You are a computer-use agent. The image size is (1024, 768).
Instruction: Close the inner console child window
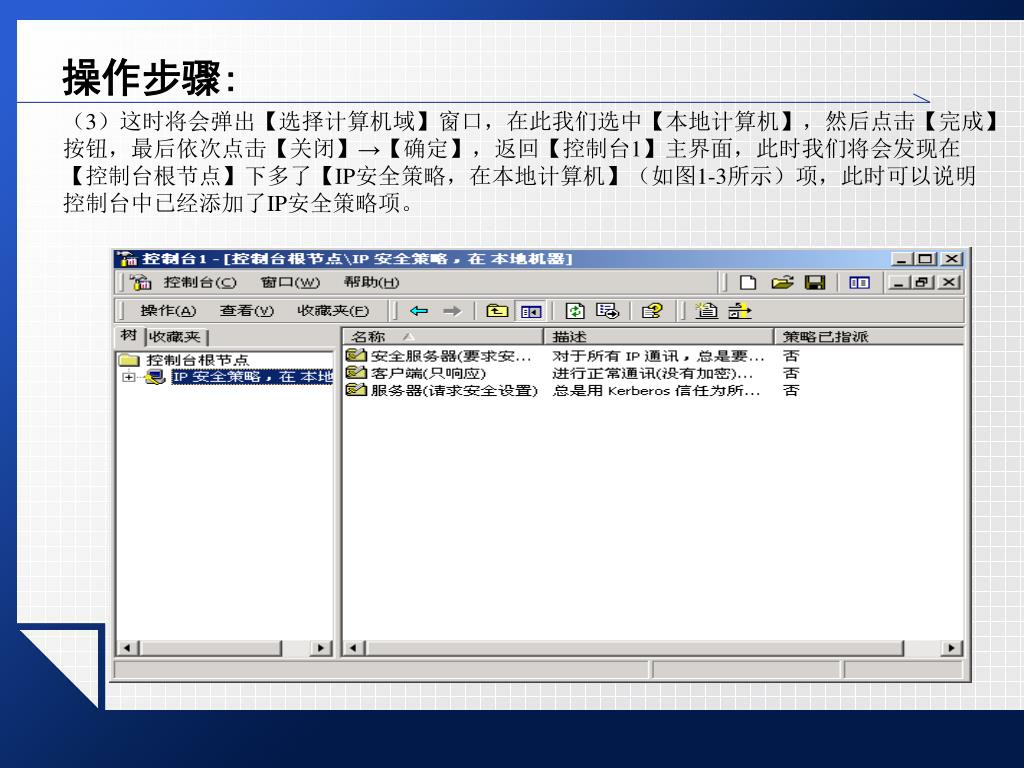(x=950, y=283)
